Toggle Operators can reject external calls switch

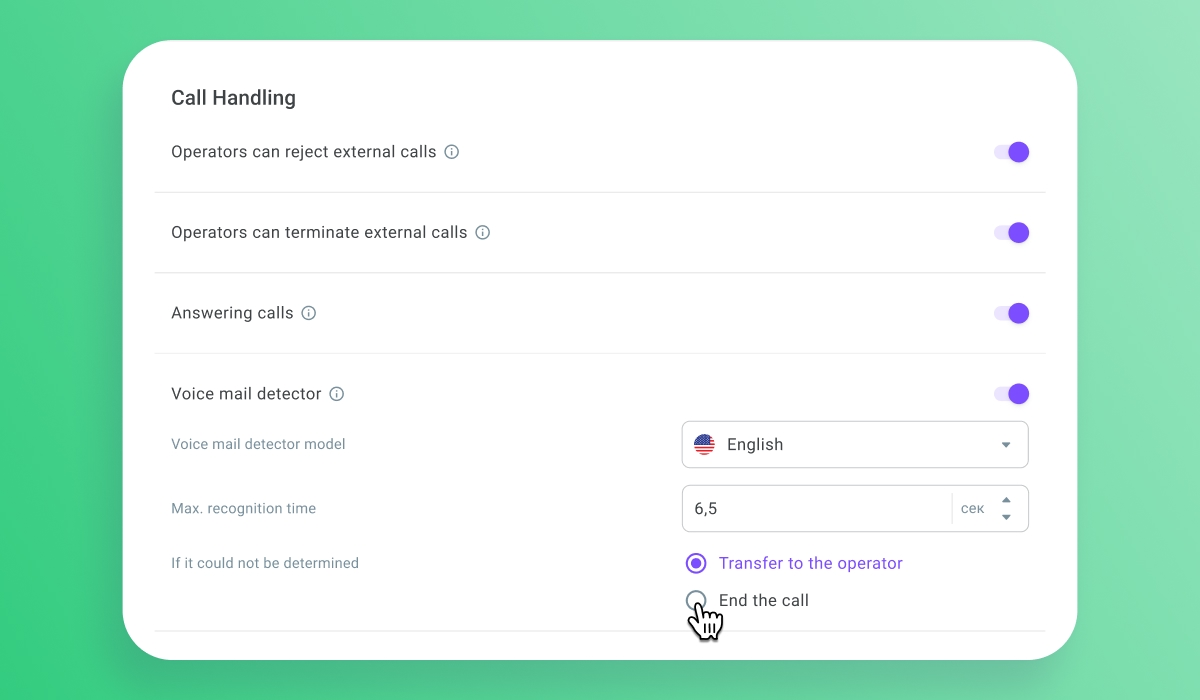coord(1011,152)
